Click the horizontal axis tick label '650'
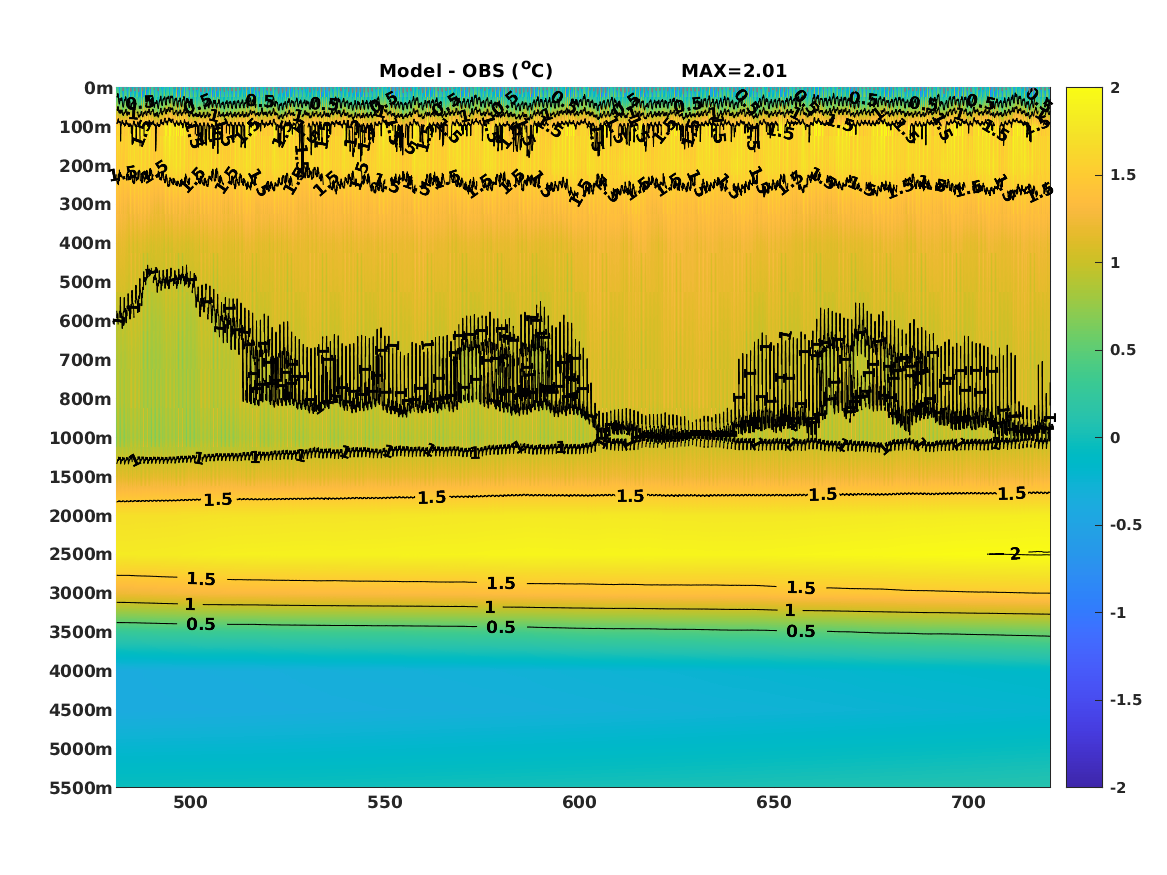The height and width of the screenshot is (875, 1167). click(774, 803)
